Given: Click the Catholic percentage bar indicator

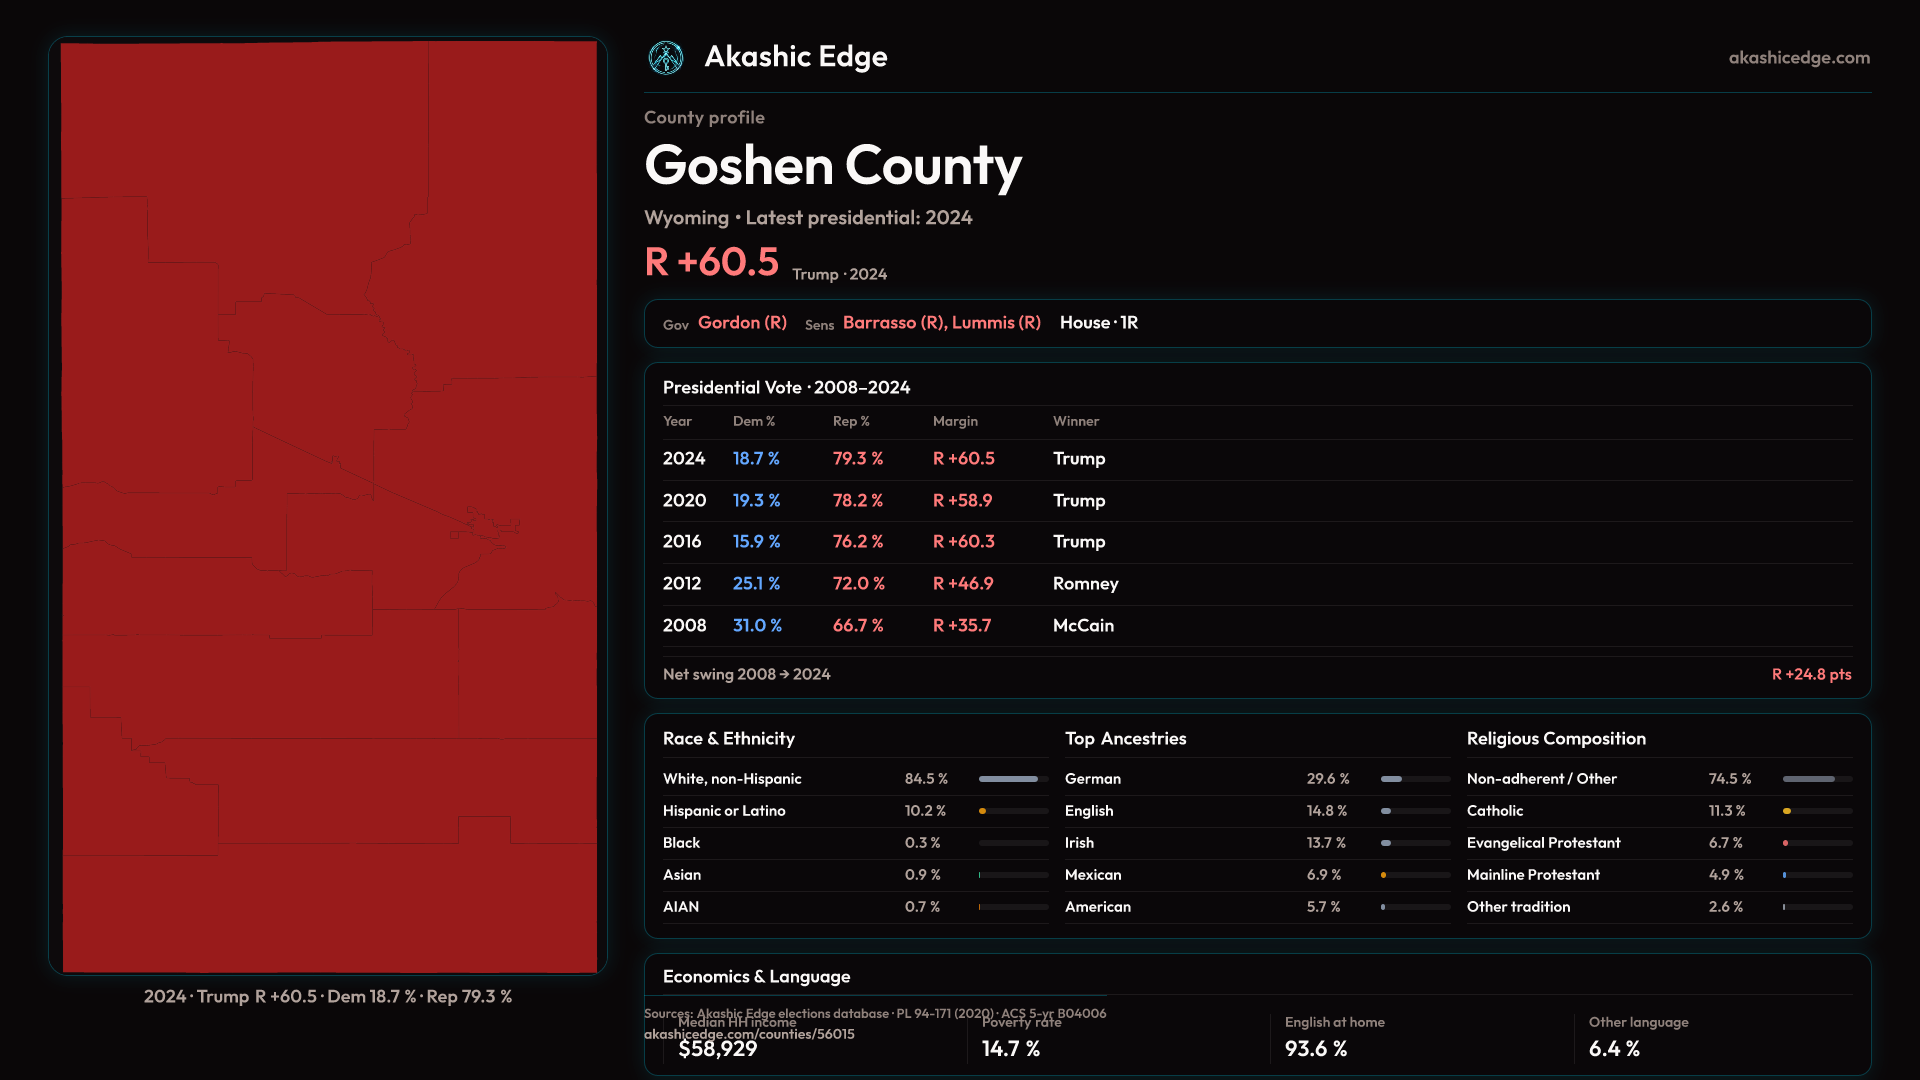Looking at the screenshot, I should click(1787, 811).
